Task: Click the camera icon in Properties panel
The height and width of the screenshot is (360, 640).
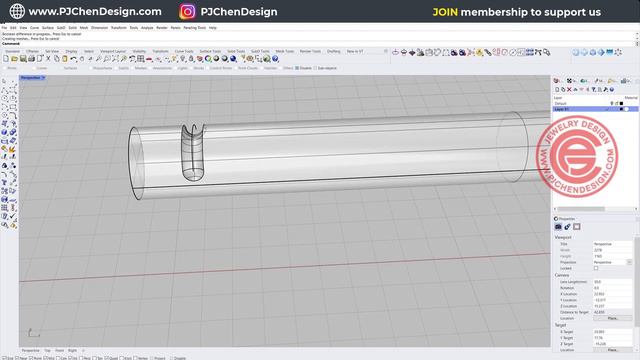Action: coord(558,227)
